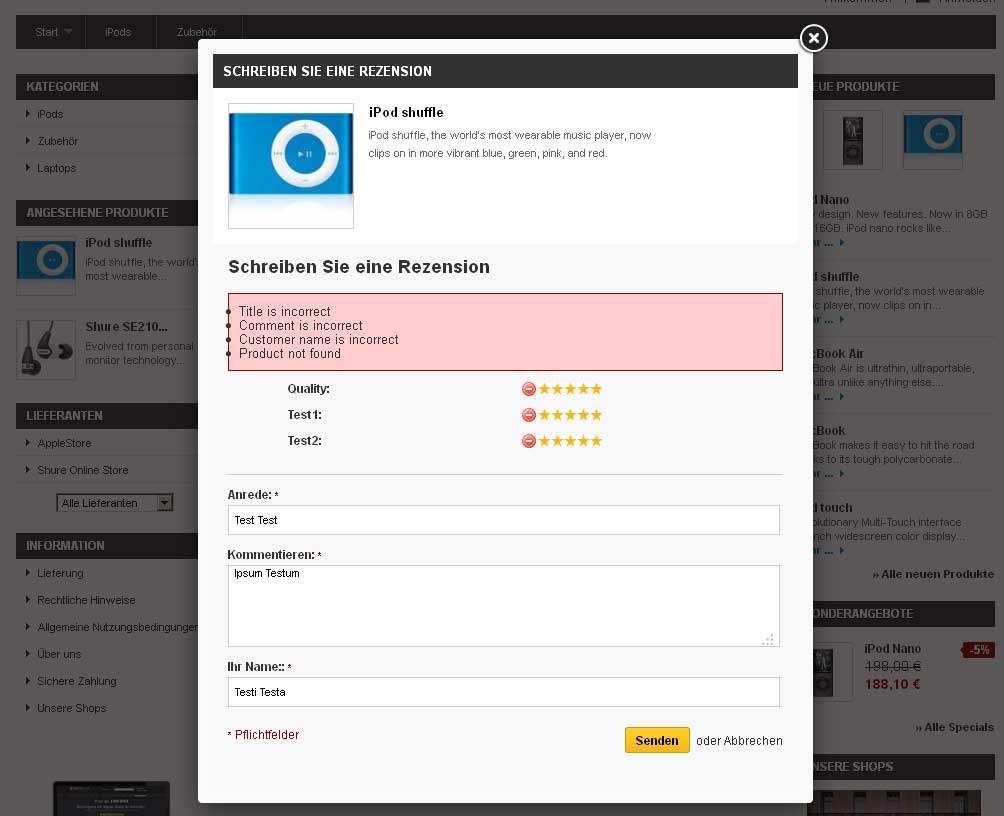This screenshot has width=1004, height=816.
Task: Set Quality rating to one star
Action: [545, 389]
